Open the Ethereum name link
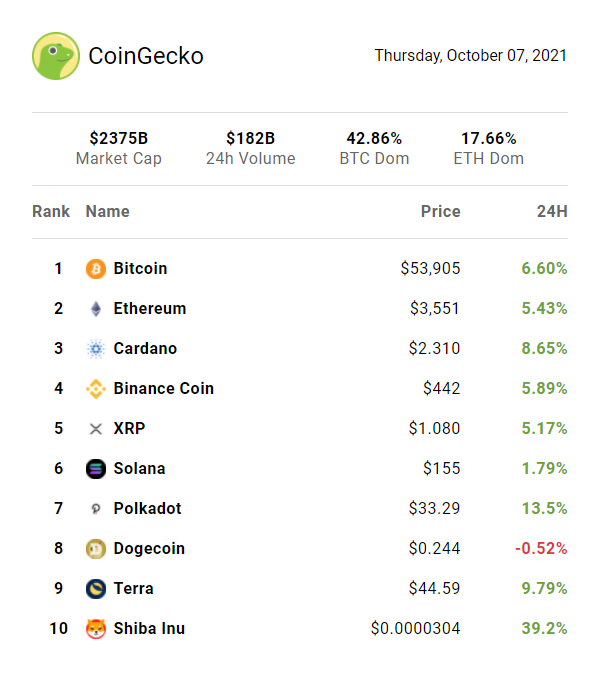The height and width of the screenshot is (691, 600). pos(150,309)
